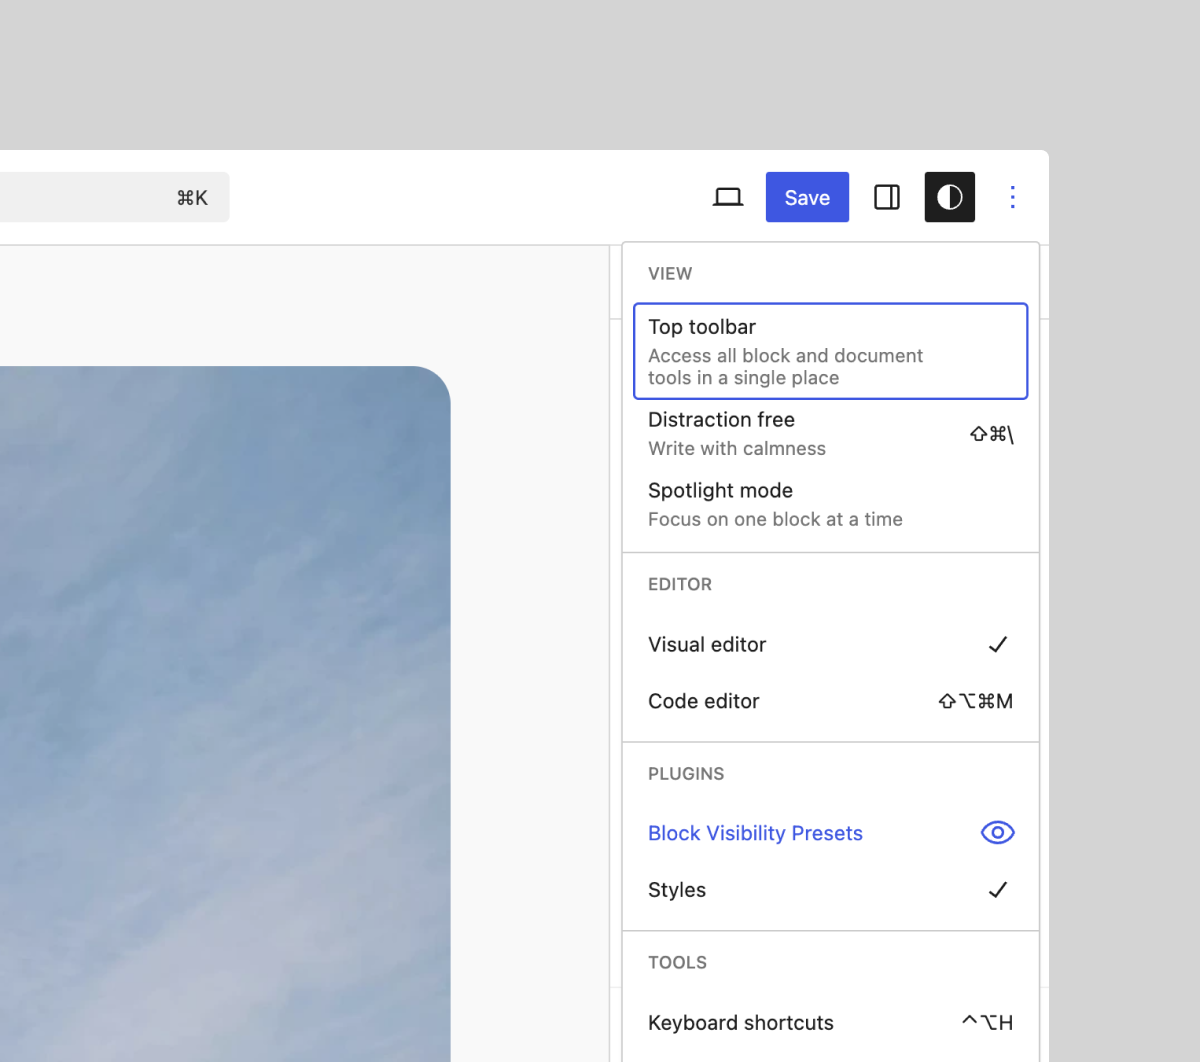Toggle the Settings sidebar panel icon
1200x1062 pixels.
click(886, 197)
